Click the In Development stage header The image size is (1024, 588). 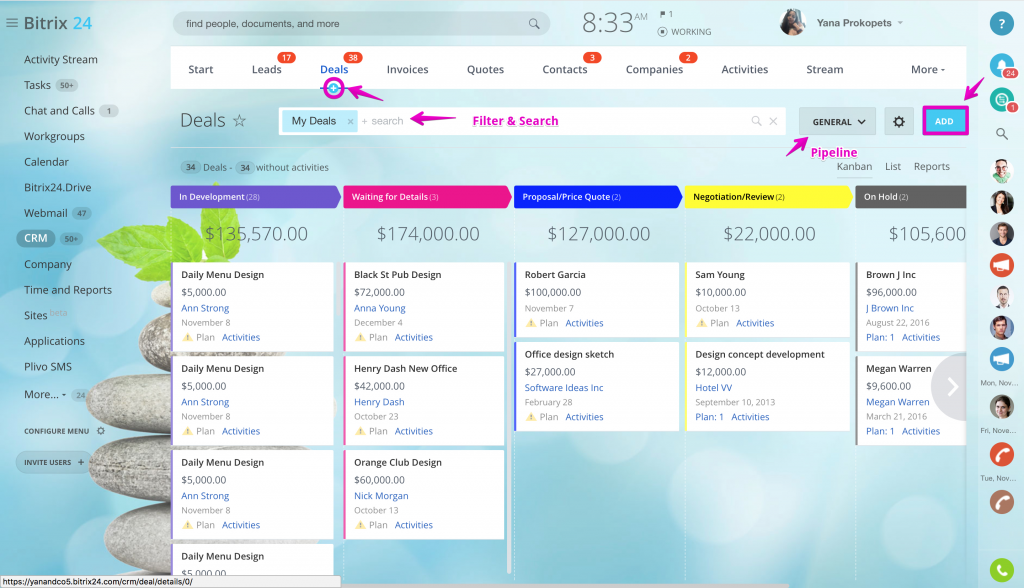pos(255,197)
